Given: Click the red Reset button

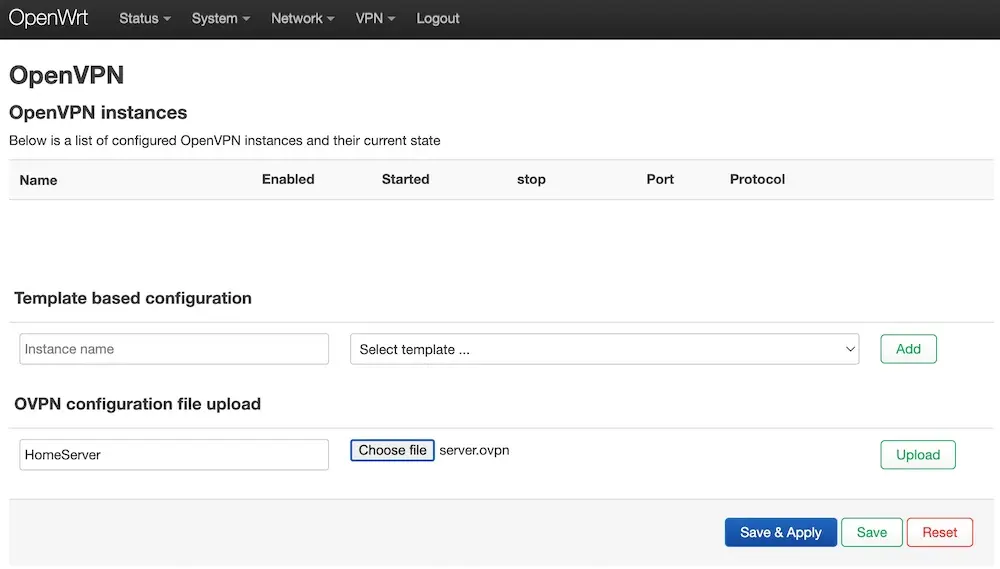Looking at the screenshot, I should 939,532.
